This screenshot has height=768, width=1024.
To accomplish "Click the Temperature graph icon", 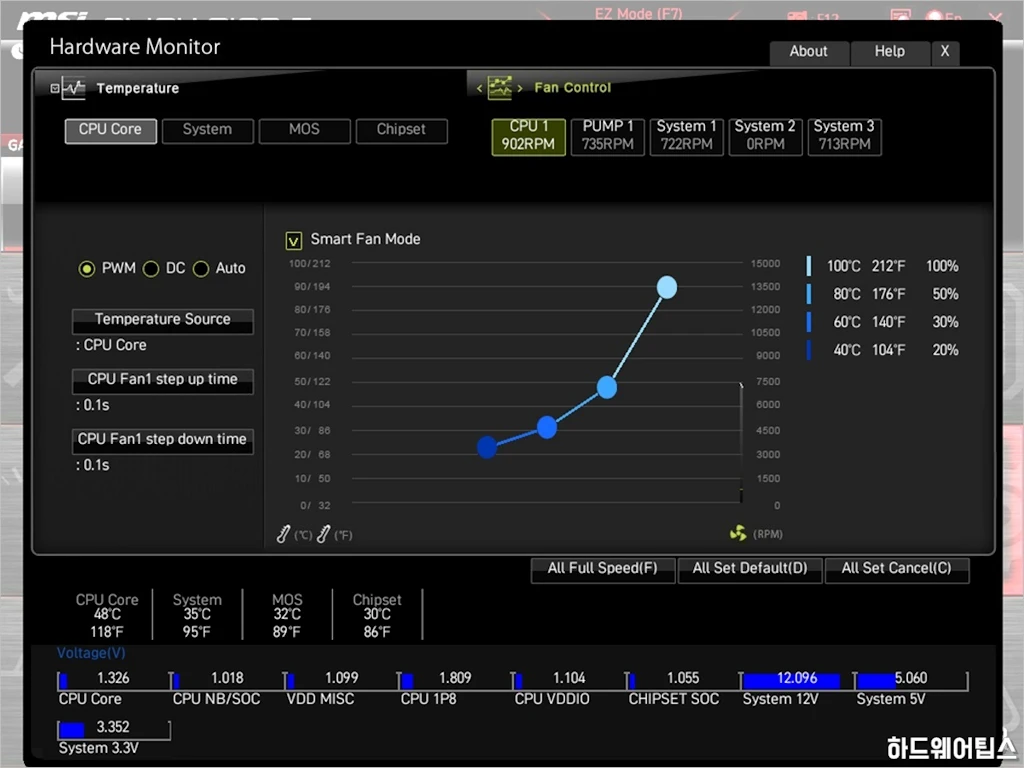I will coord(73,88).
